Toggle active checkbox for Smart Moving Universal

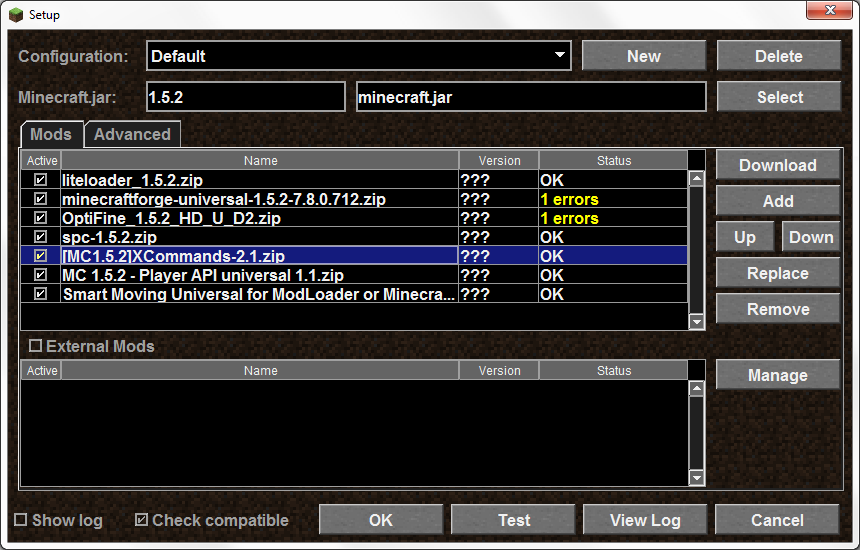41,293
